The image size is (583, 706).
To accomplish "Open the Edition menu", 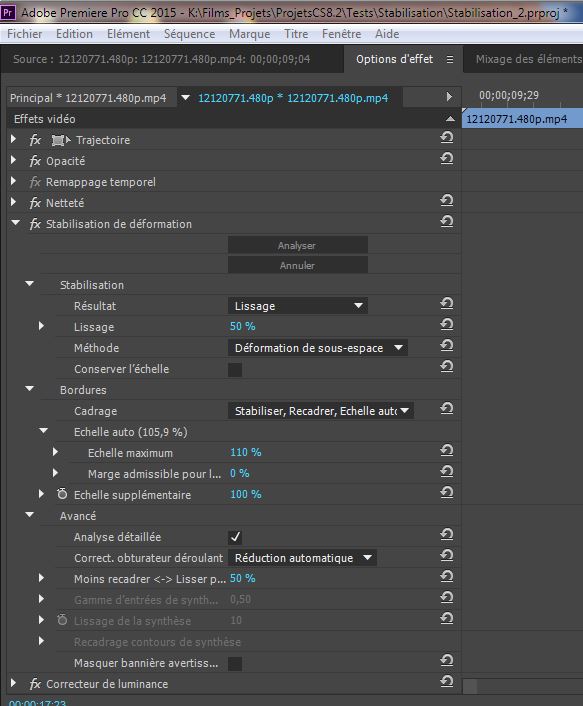I will coord(74,34).
